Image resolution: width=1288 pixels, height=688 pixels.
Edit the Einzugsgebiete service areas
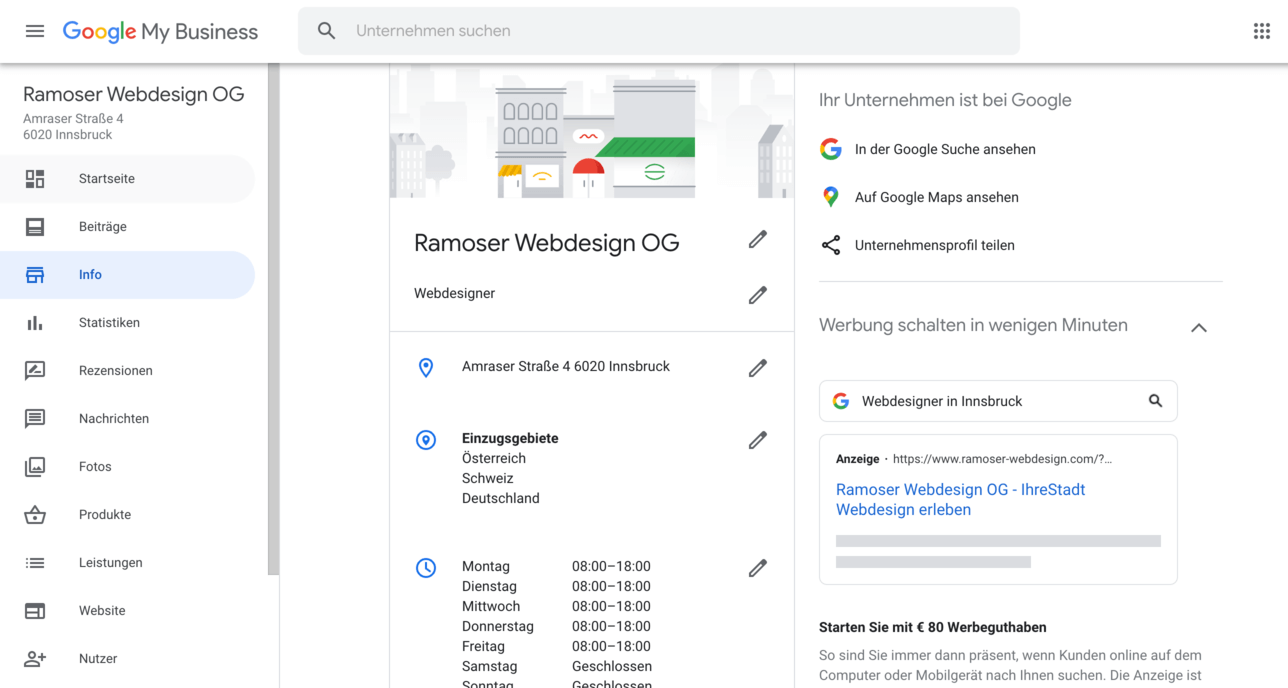click(x=758, y=440)
